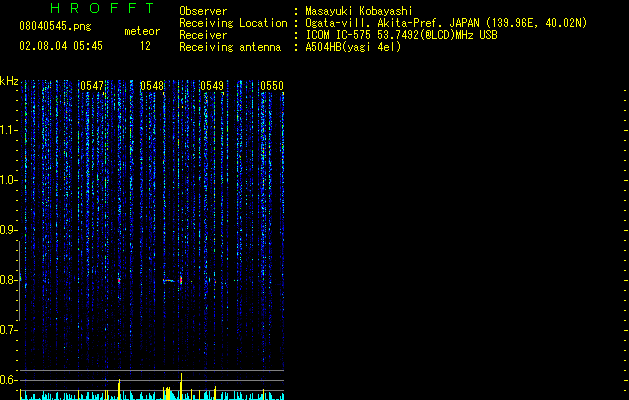Click the Observer label

pos(203,11)
